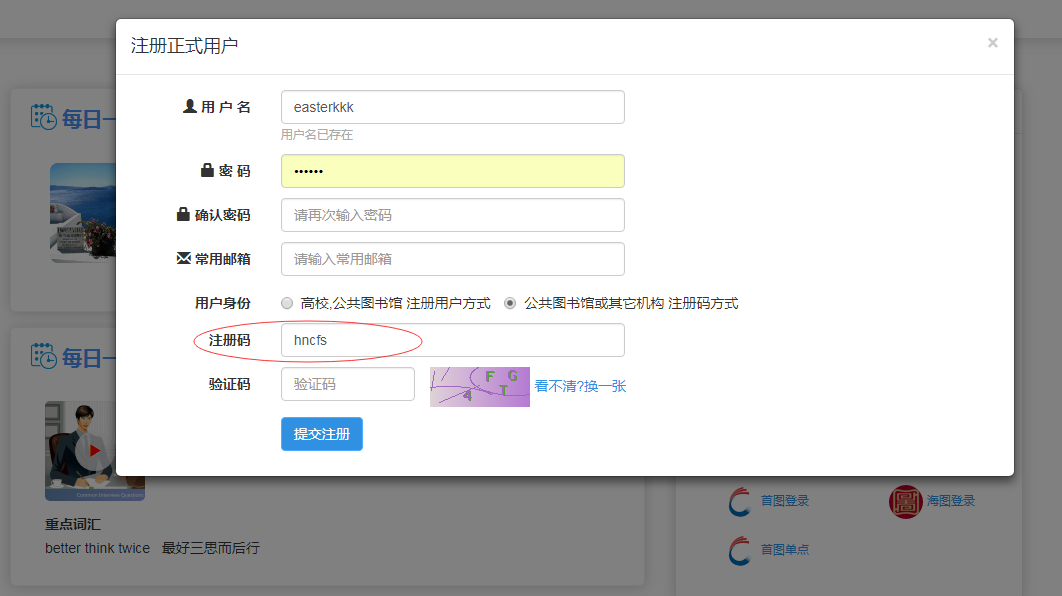Open the 首图登录 link

(x=784, y=501)
